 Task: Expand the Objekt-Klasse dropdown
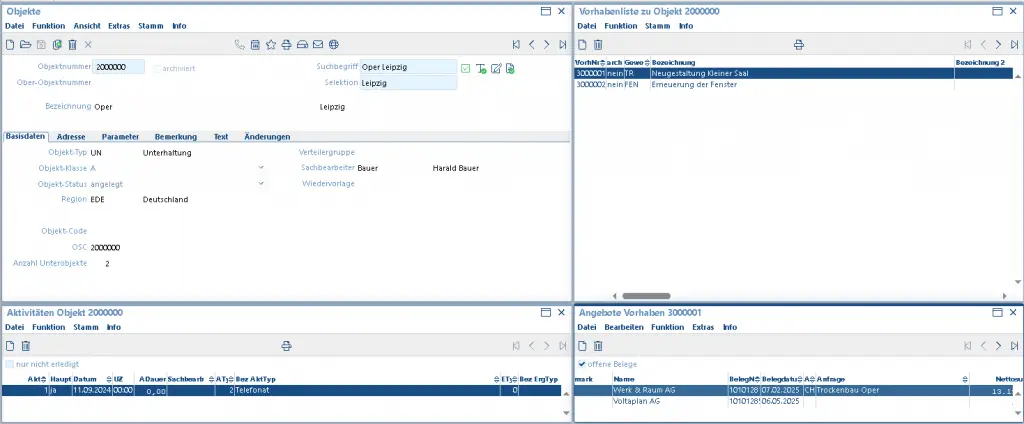coord(262,168)
